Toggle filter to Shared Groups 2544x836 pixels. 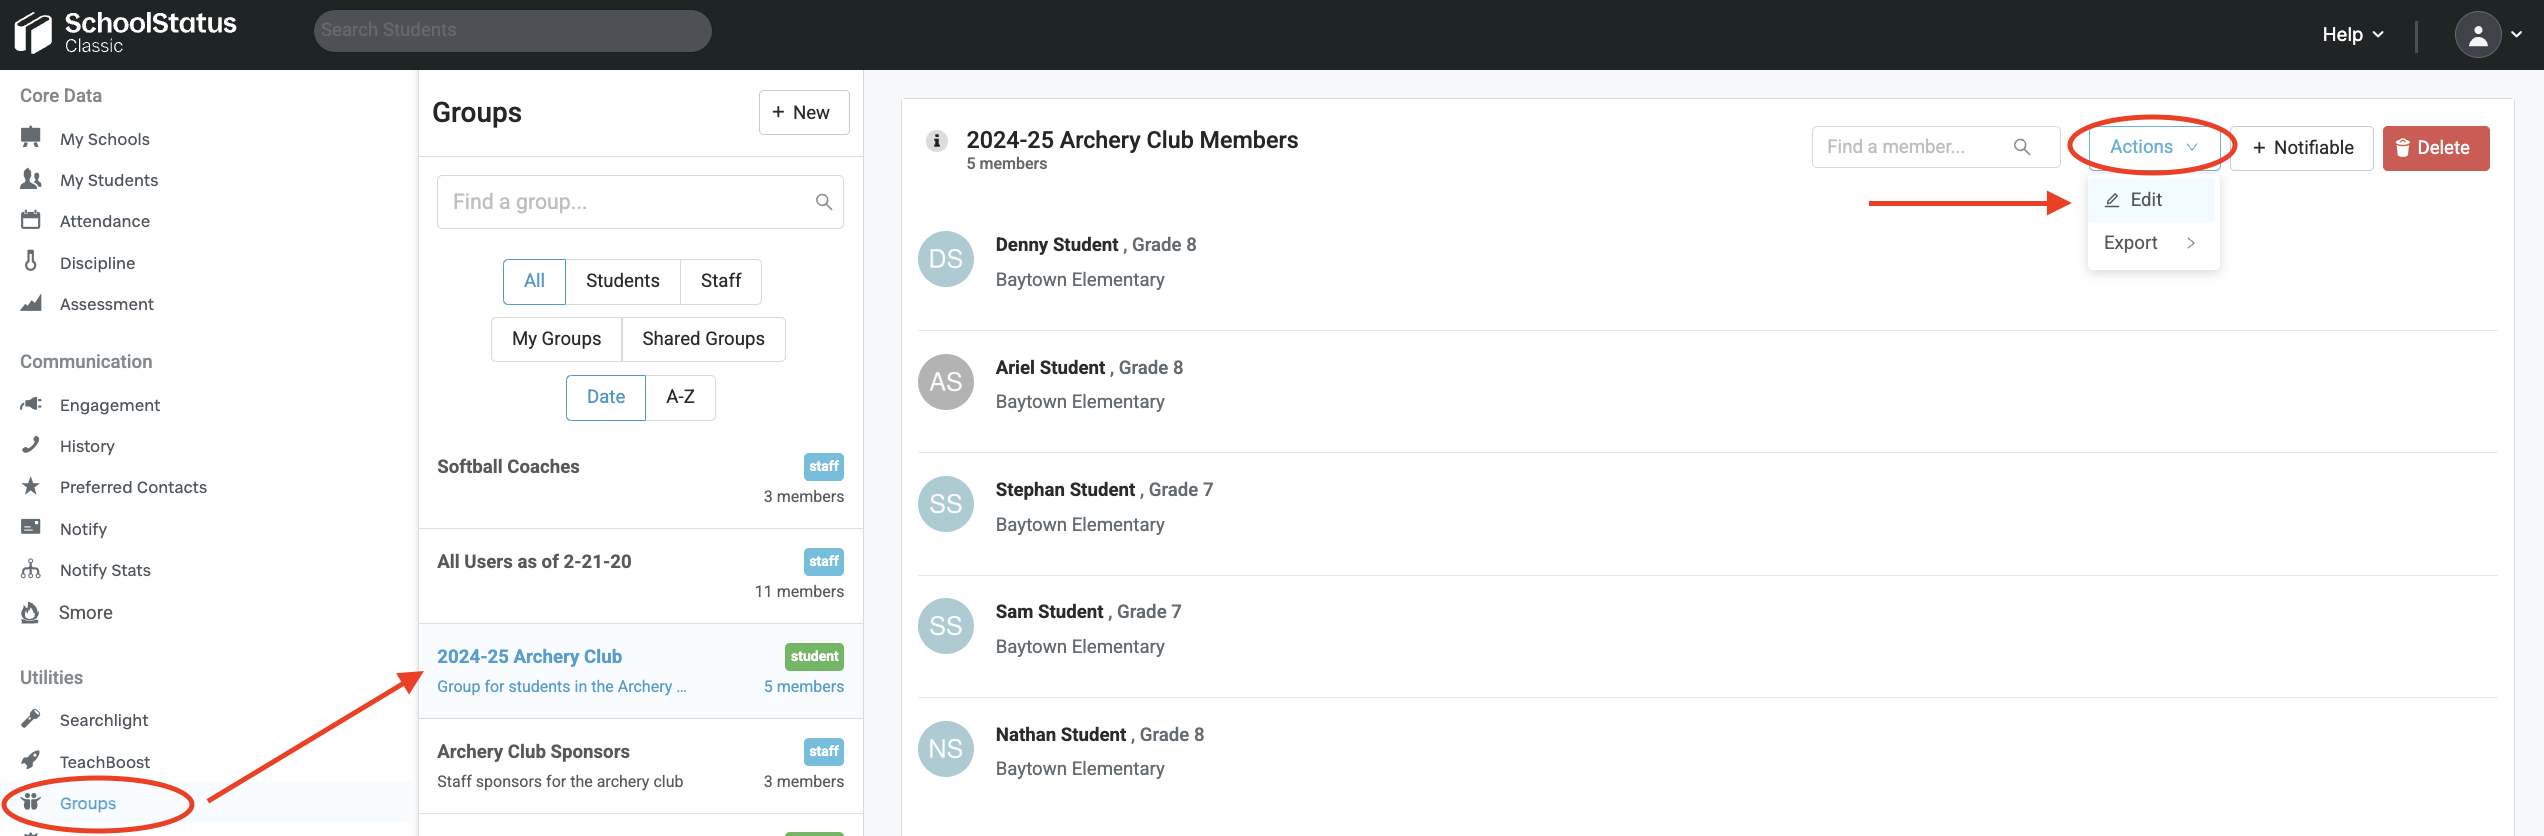click(x=703, y=339)
